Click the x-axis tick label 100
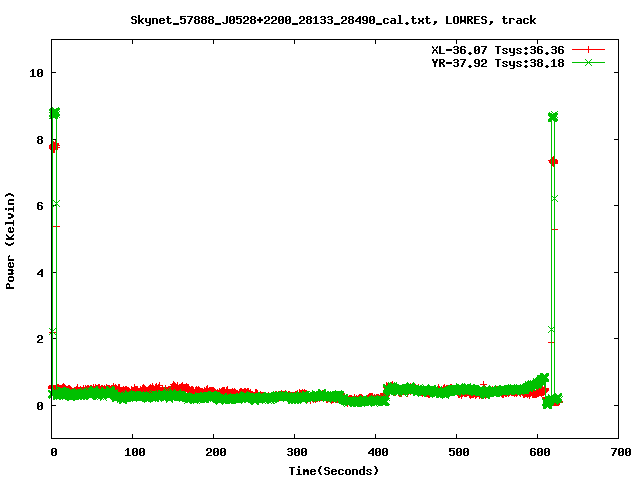This screenshot has width=640, height=480. click(x=135, y=452)
